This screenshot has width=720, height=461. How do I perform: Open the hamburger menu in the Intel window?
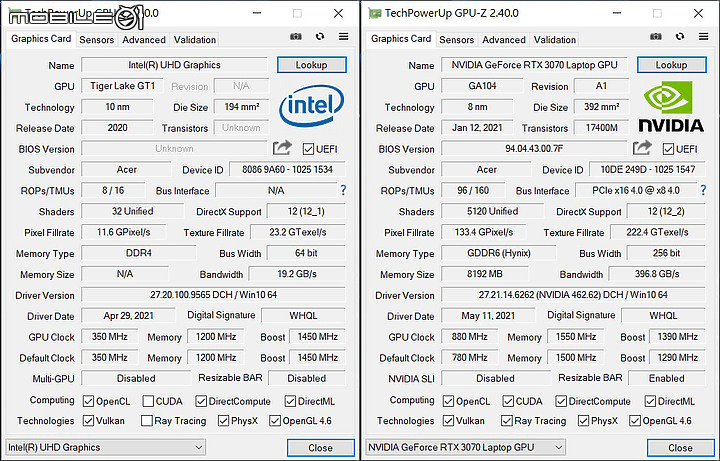tap(343, 36)
